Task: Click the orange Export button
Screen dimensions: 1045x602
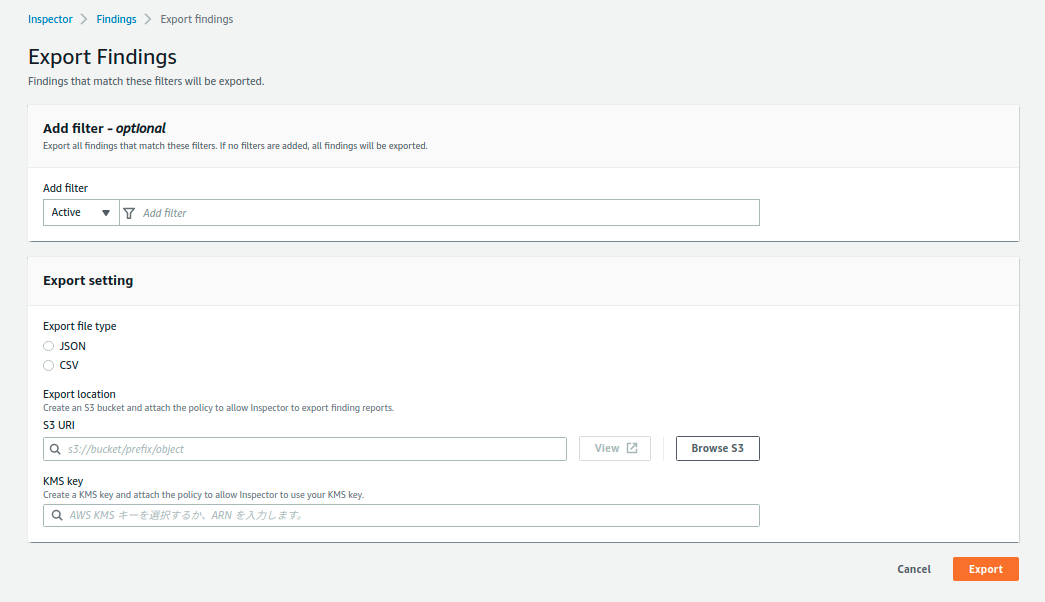Action: (985, 569)
